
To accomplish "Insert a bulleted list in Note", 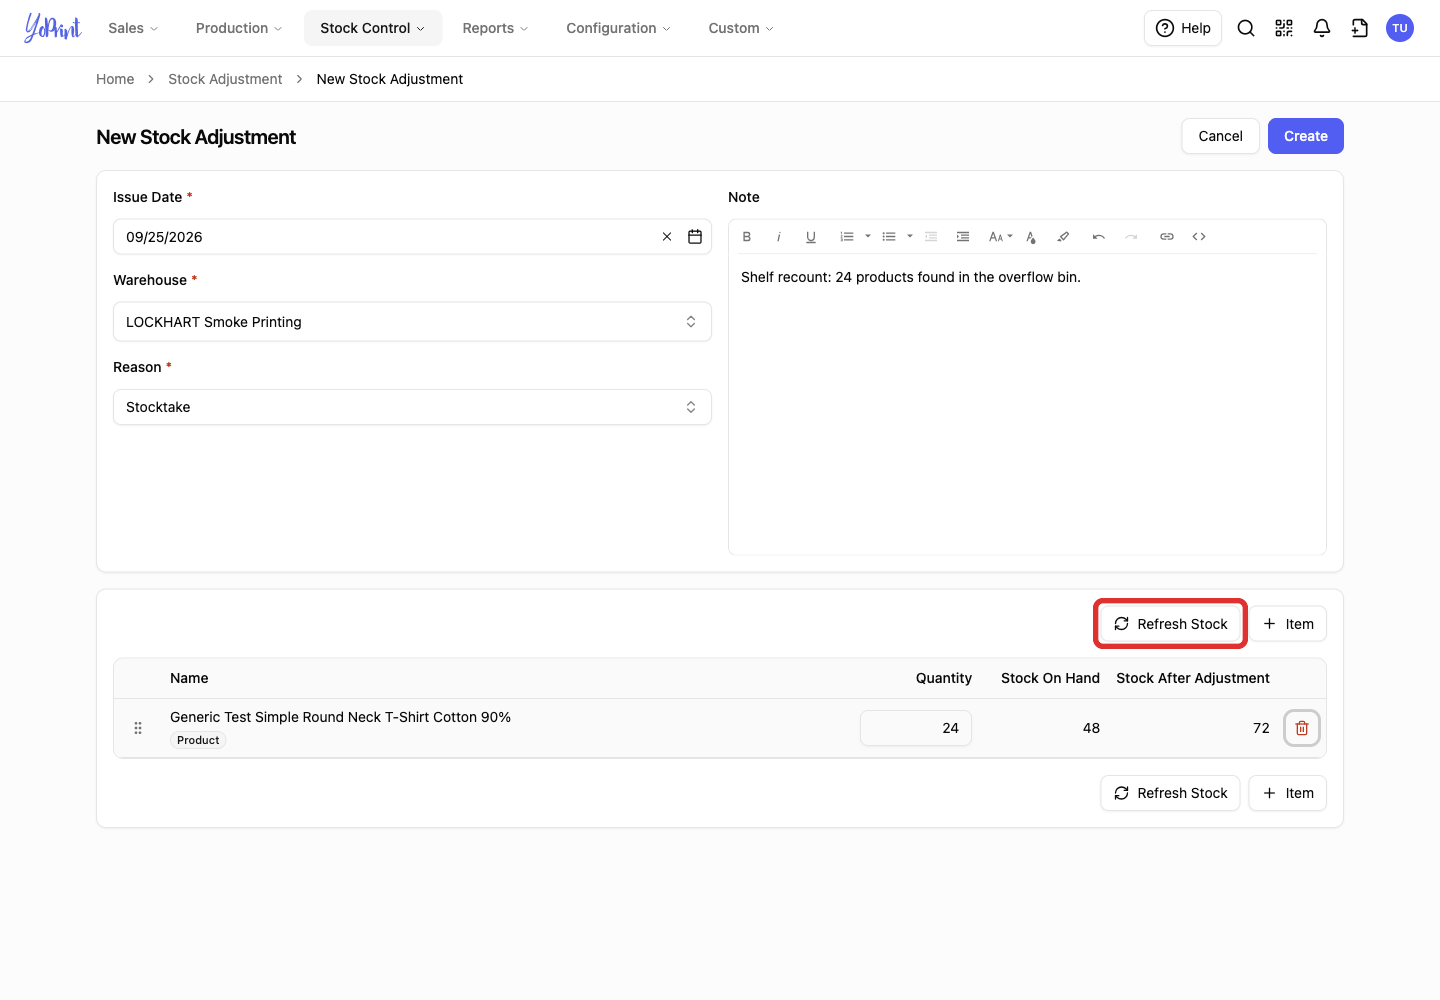I will [x=889, y=237].
